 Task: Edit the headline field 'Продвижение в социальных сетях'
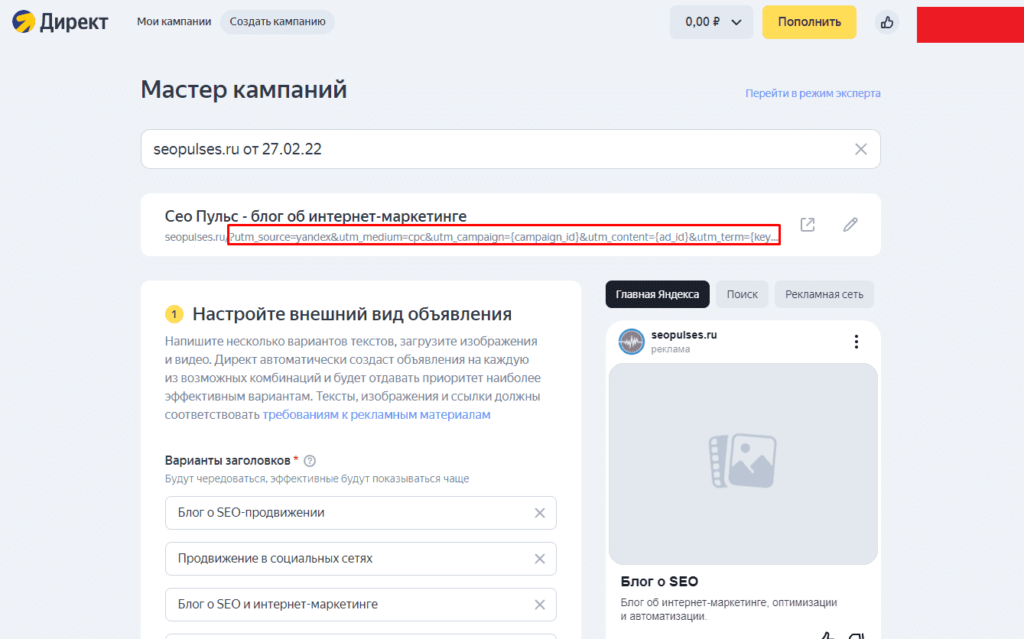360,559
